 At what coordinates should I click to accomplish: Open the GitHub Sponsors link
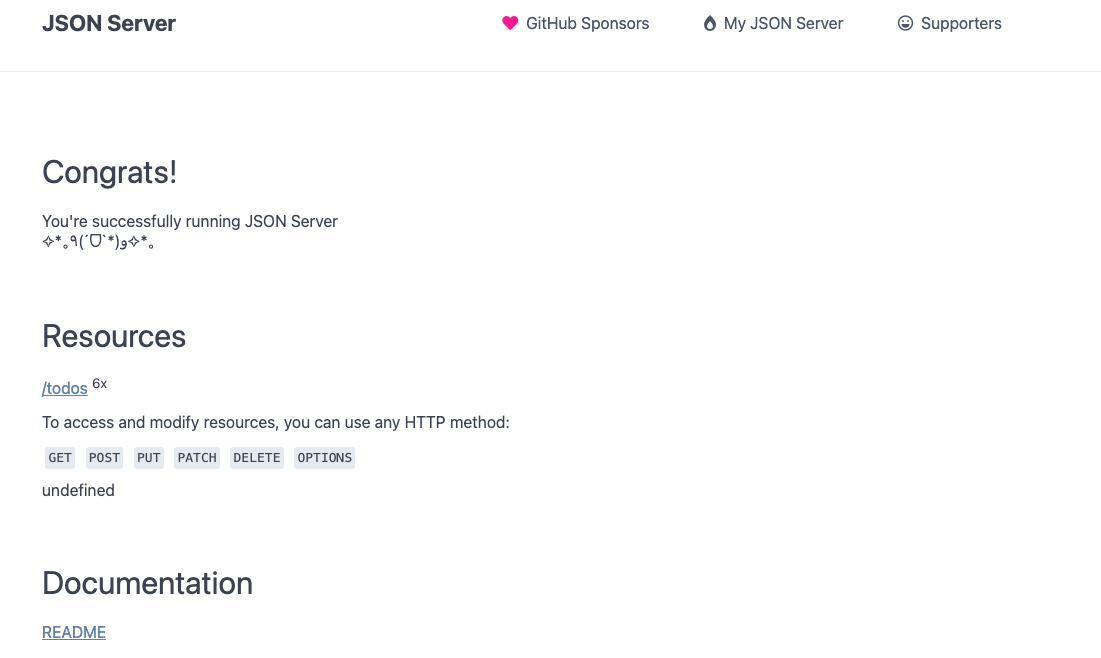[x=576, y=23]
